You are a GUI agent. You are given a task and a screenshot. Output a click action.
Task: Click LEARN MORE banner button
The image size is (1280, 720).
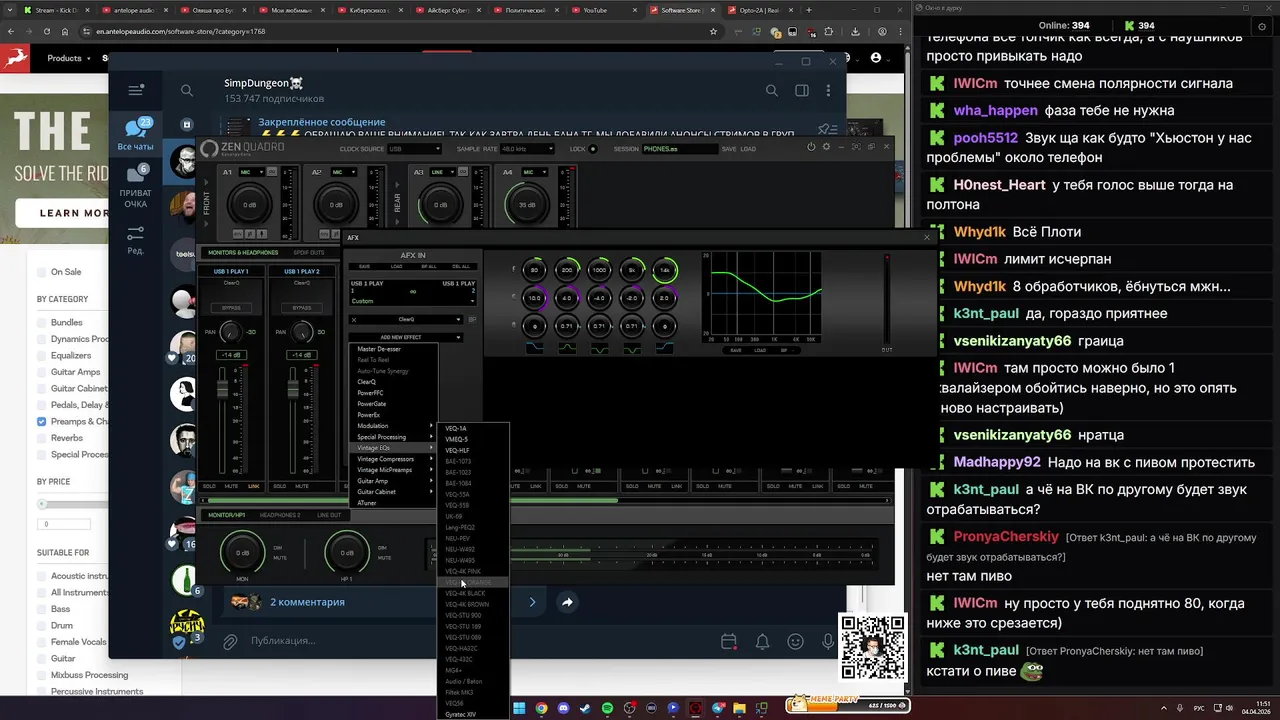pos(72,213)
